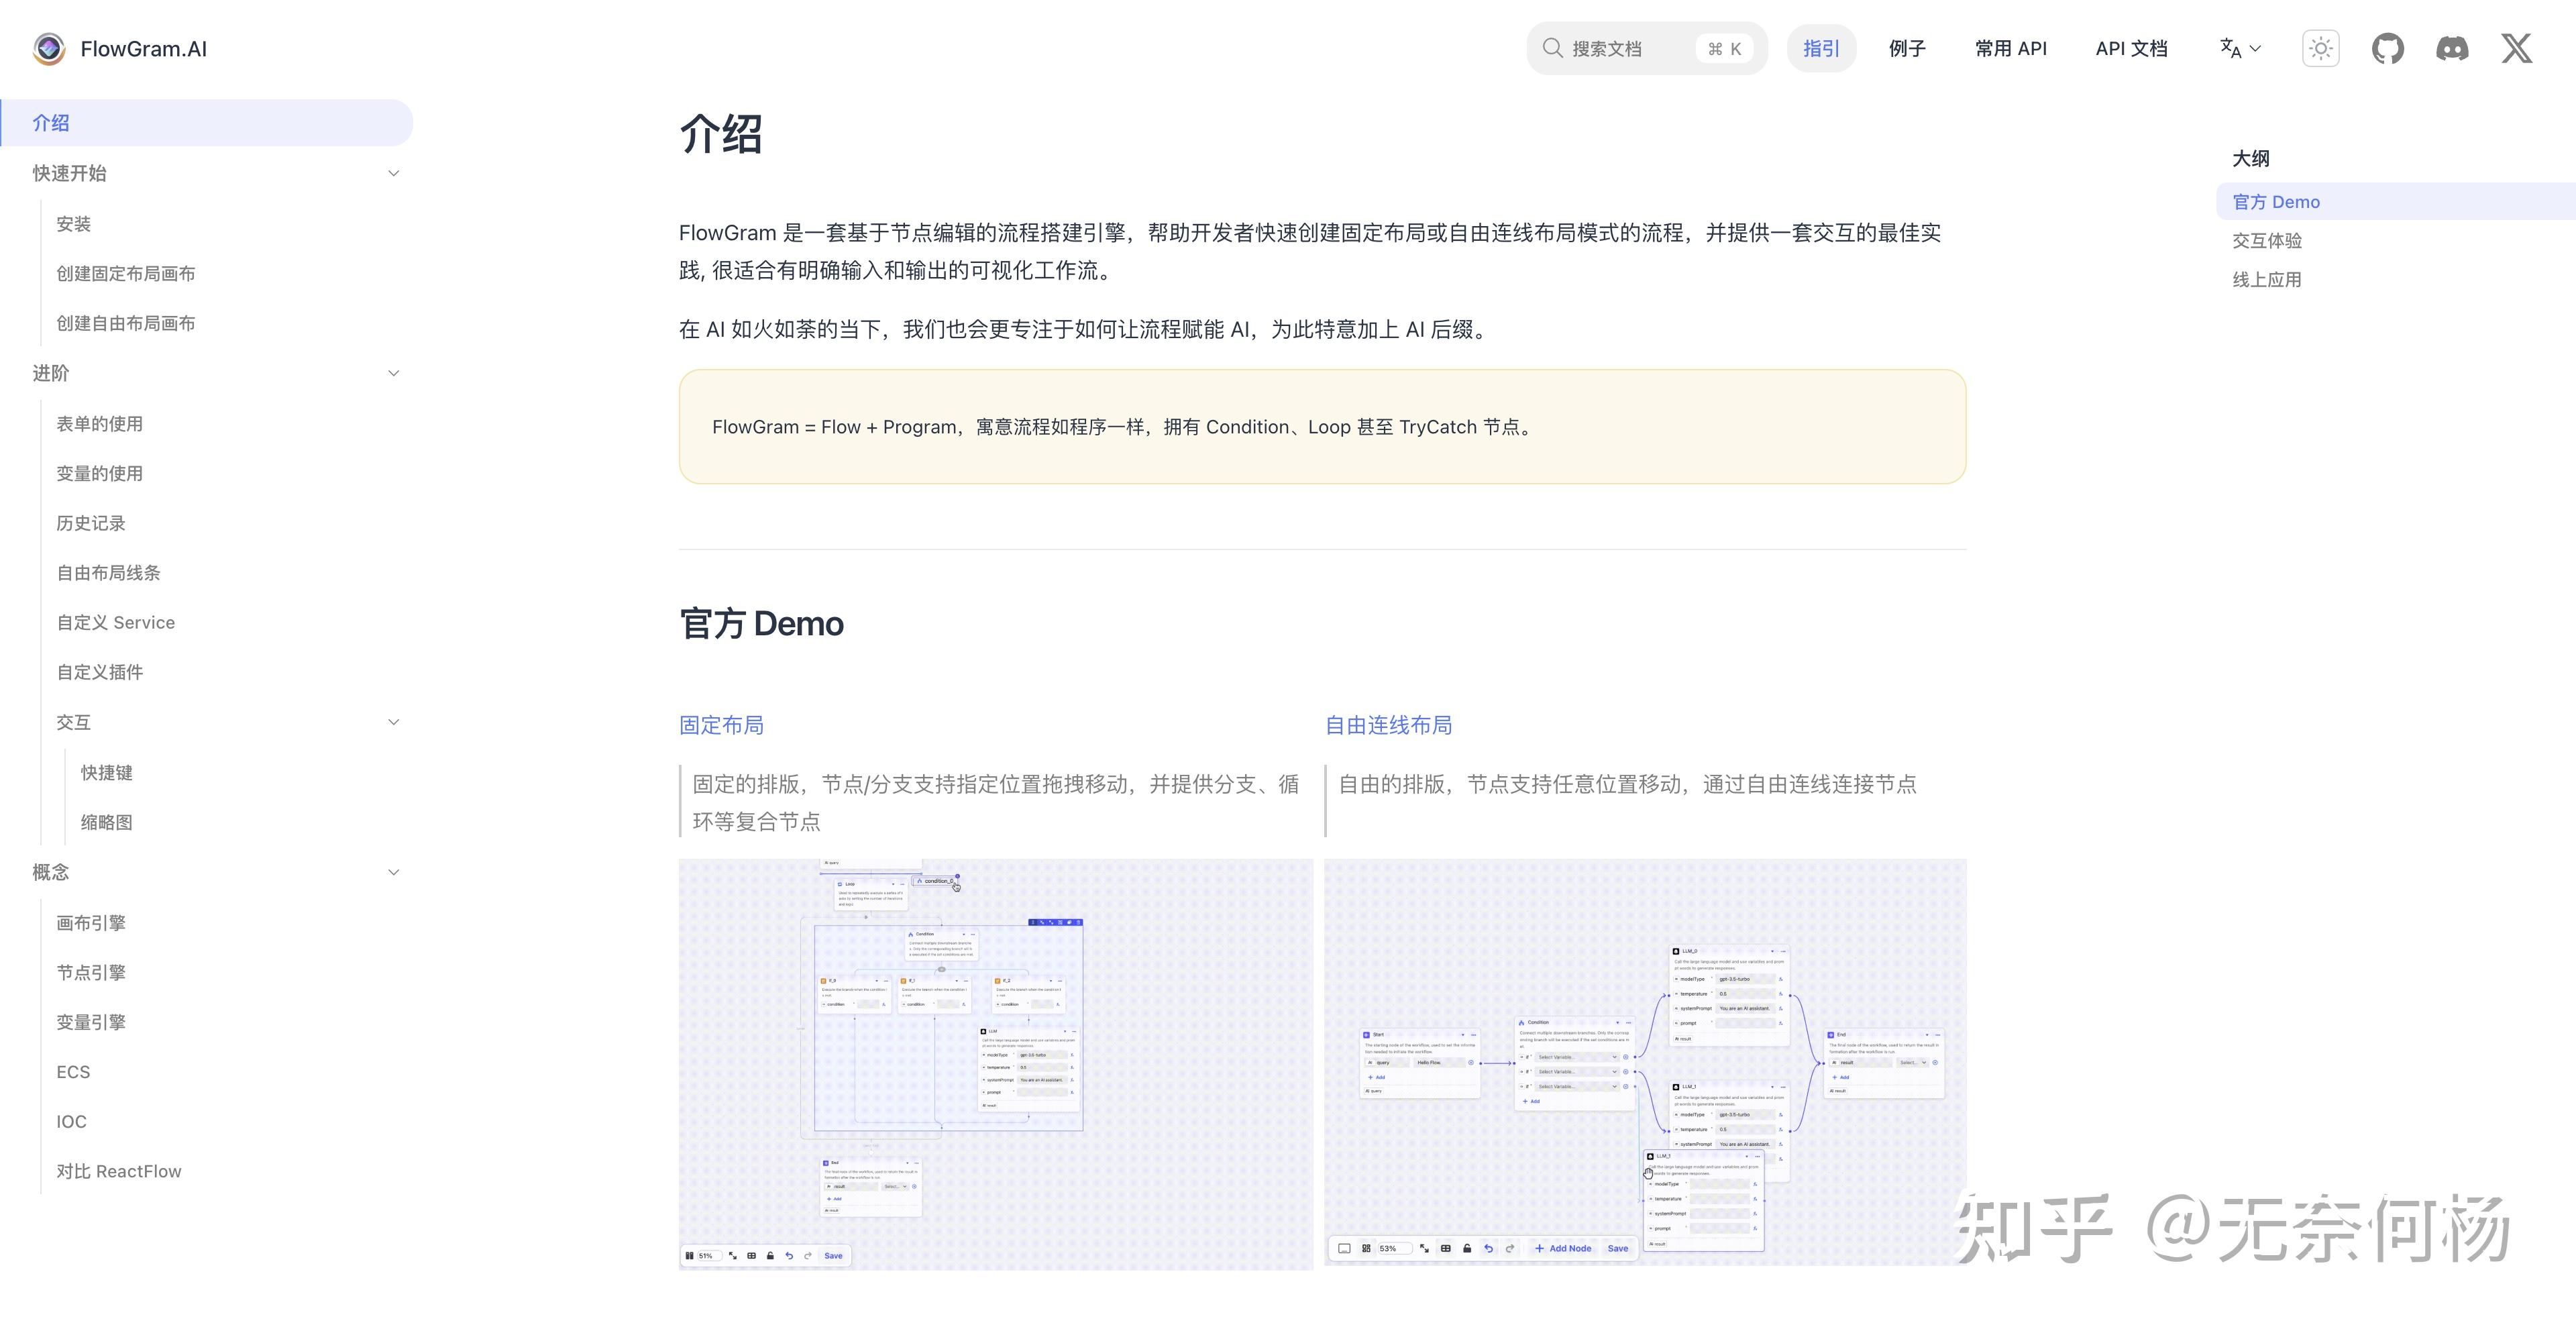This screenshot has width=2576, height=1331.
Task: Click the Add Node button in the demo
Action: click(1563, 1249)
